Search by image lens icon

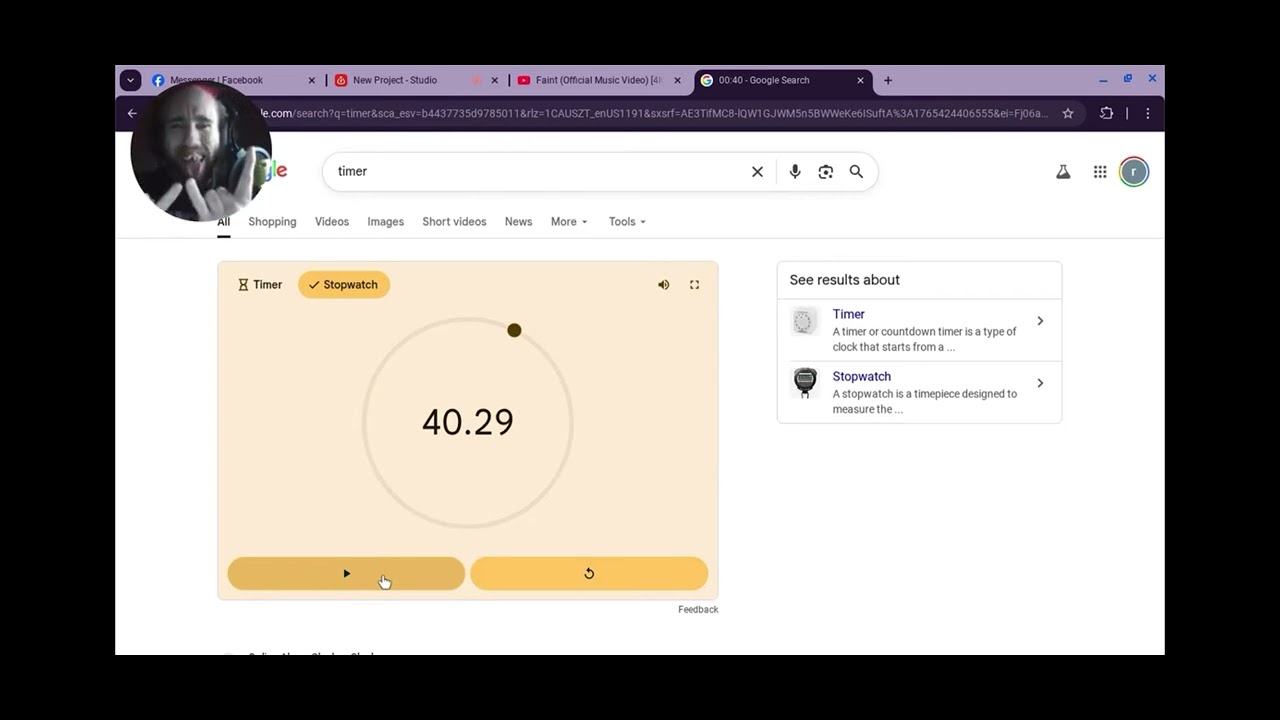coord(825,172)
